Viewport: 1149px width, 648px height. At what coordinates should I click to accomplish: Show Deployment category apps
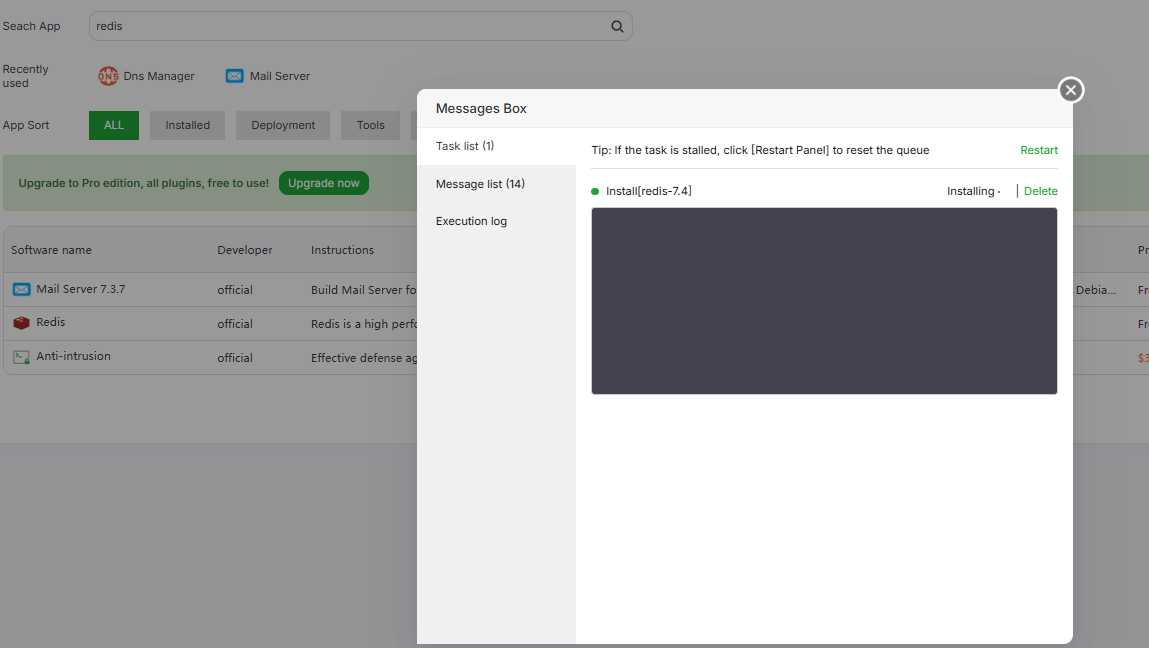pos(283,125)
